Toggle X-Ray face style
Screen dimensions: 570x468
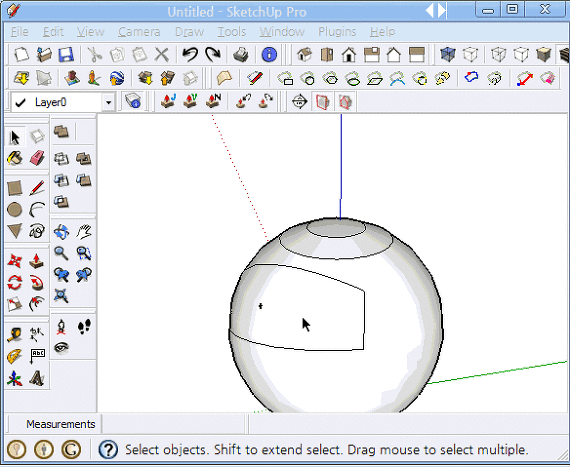click(x=447, y=55)
